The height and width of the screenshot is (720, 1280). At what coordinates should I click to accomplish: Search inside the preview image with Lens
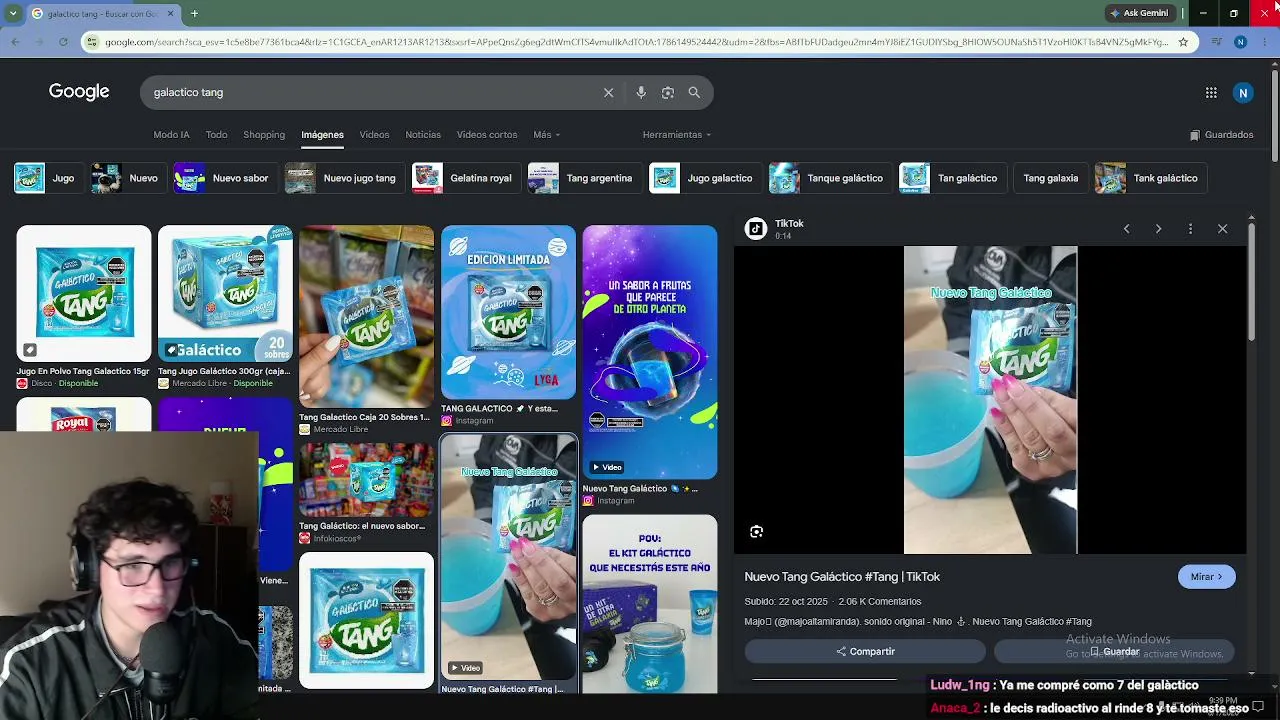[x=756, y=532]
